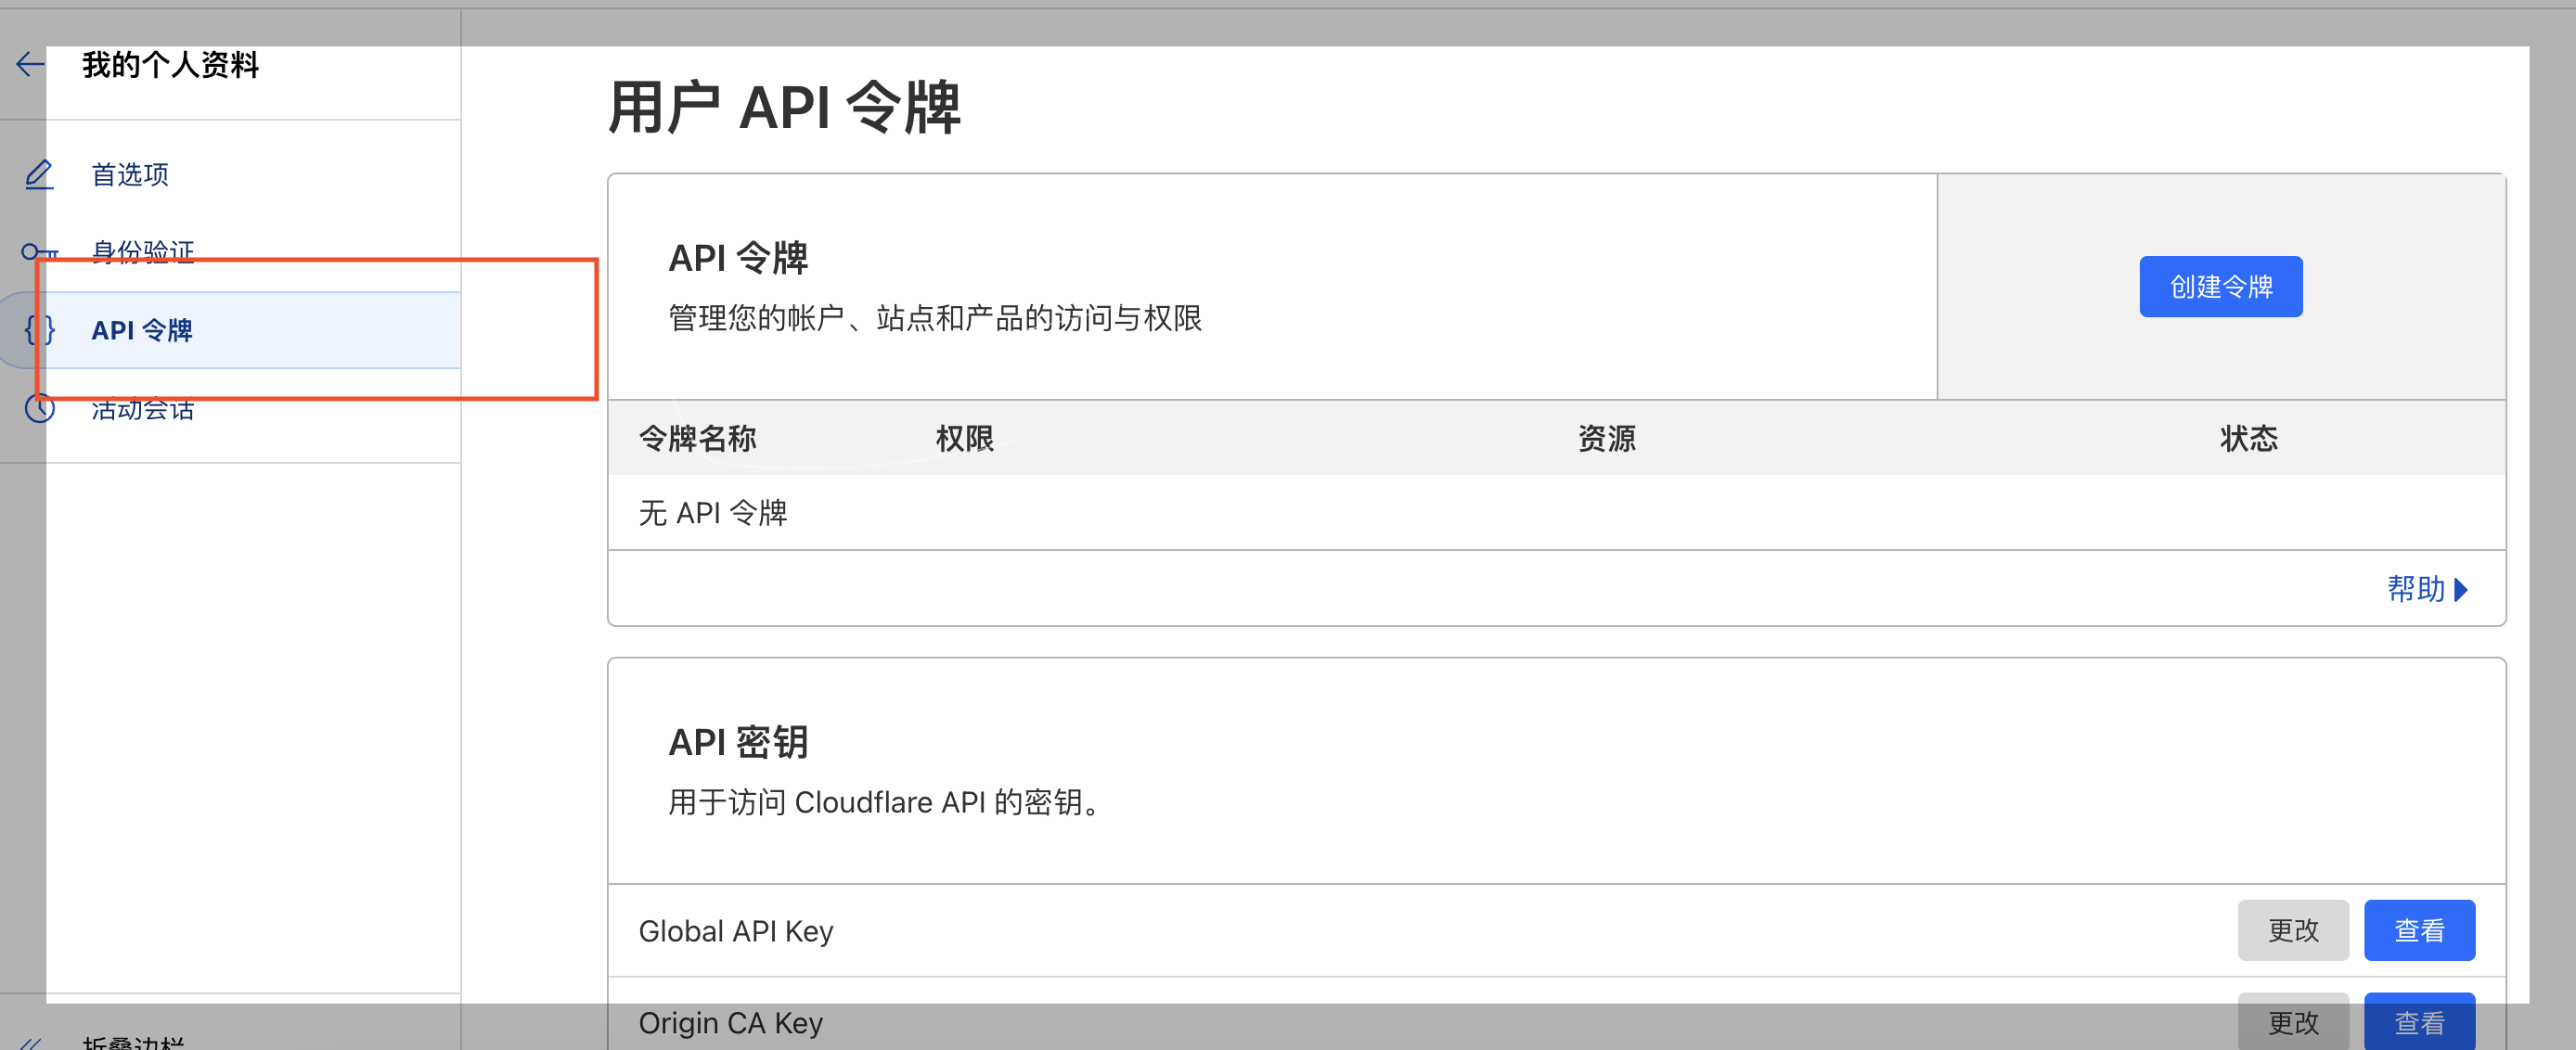Select the API 令牌 sidebar item

pyautogui.click(x=142, y=330)
